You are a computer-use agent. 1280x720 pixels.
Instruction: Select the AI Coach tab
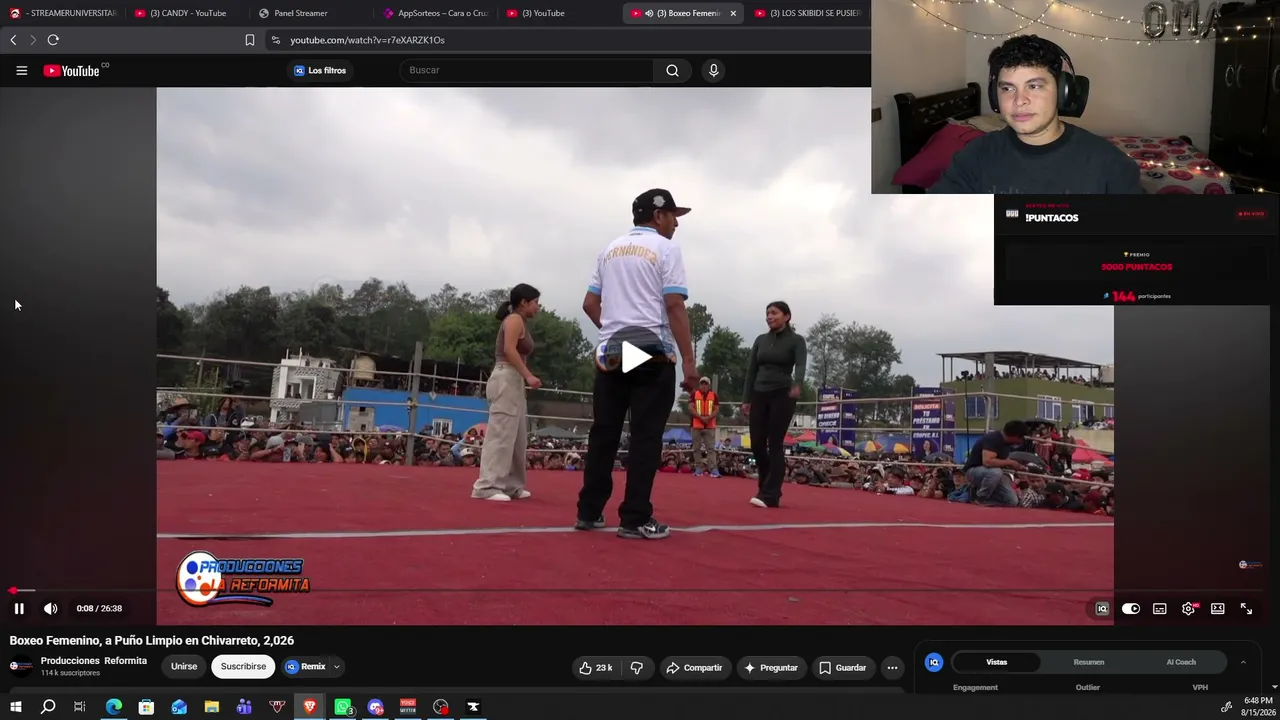pos(1181,662)
